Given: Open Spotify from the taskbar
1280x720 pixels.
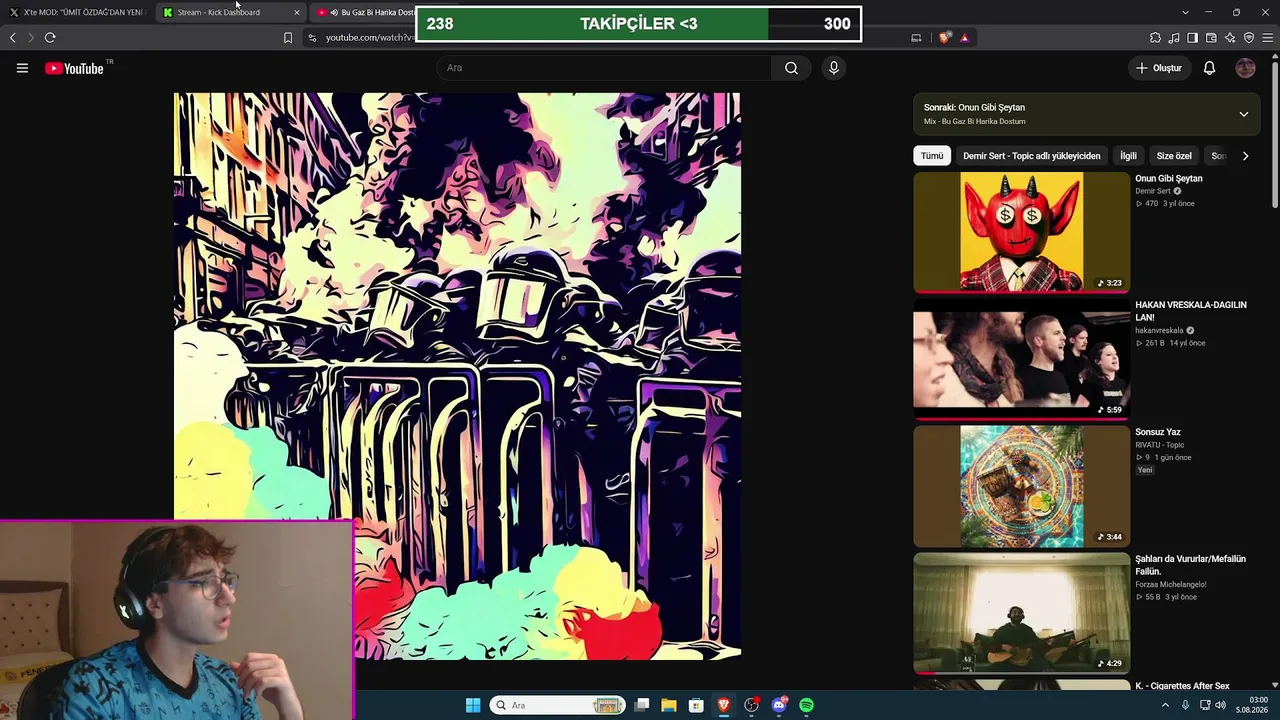Looking at the screenshot, I should (806, 705).
